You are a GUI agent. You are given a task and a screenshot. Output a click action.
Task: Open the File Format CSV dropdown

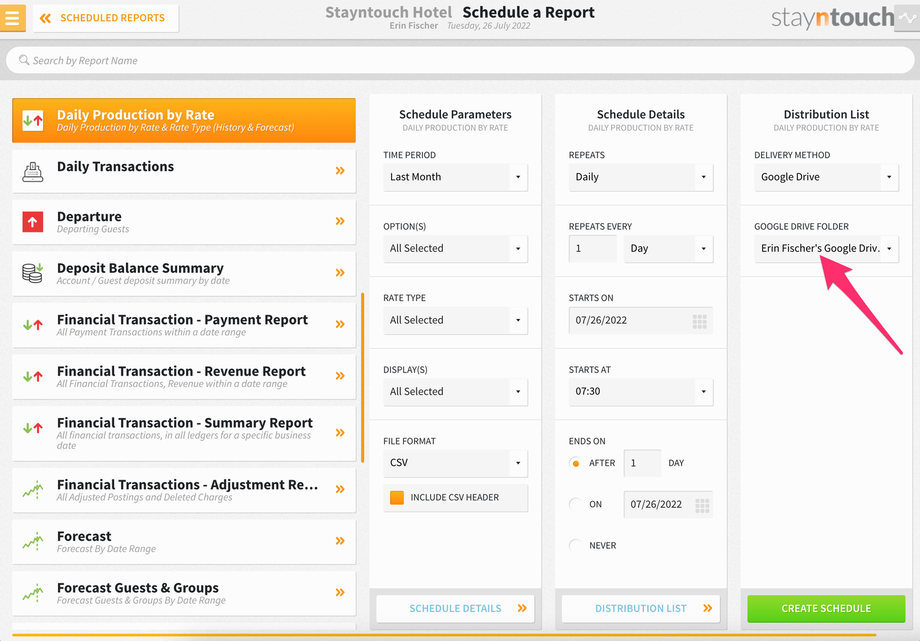(455, 463)
